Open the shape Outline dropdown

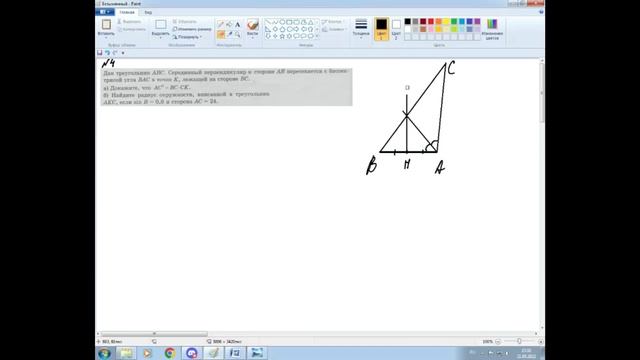(333, 21)
